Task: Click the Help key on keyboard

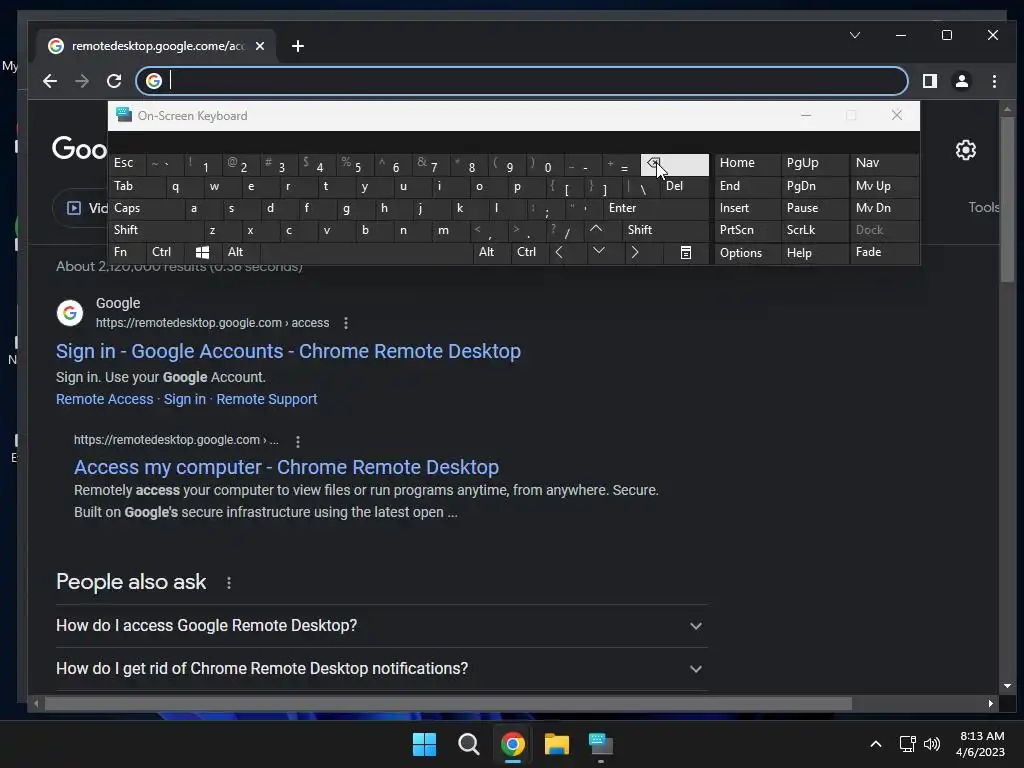Action: tap(814, 253)
